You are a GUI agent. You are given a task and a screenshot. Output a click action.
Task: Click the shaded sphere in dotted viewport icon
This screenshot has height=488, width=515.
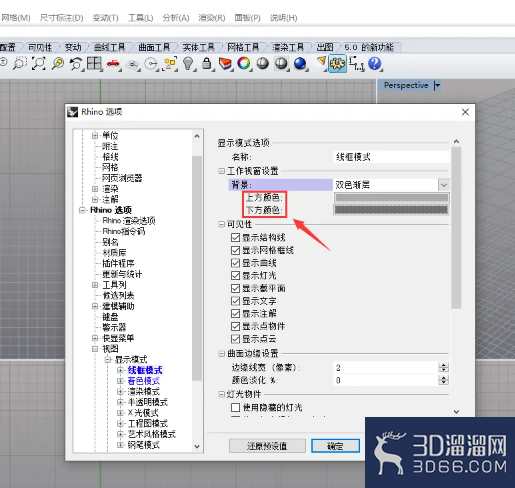[x=281, y=63]
